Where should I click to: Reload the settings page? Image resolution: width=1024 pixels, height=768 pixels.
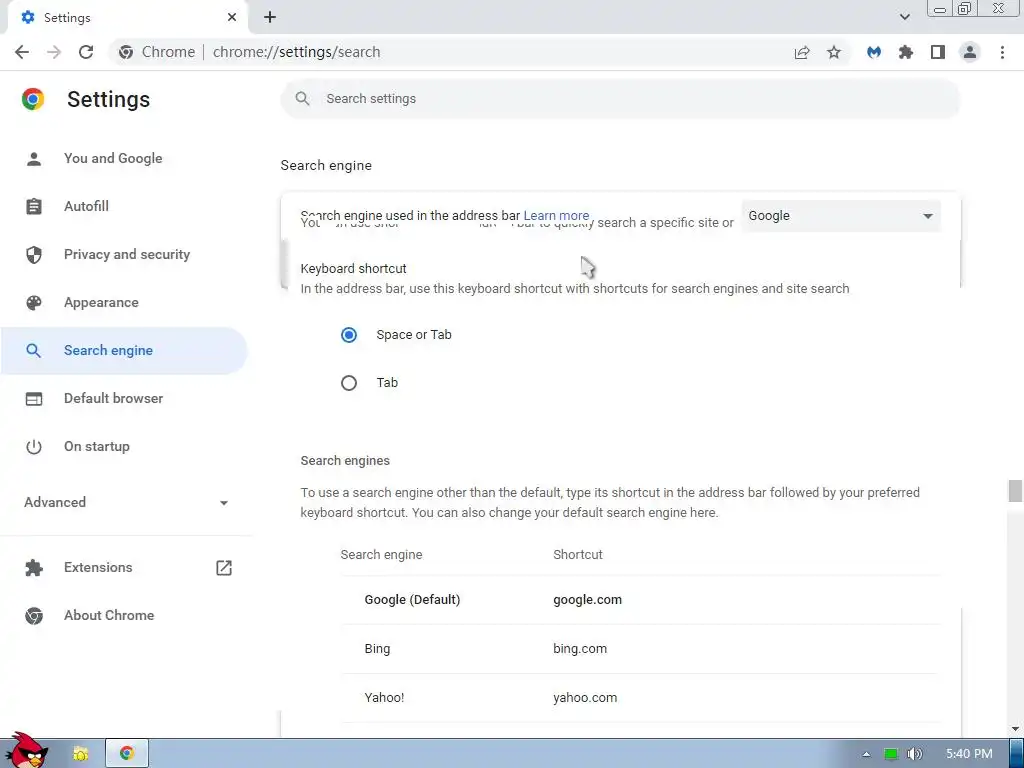tap(86, 52)
